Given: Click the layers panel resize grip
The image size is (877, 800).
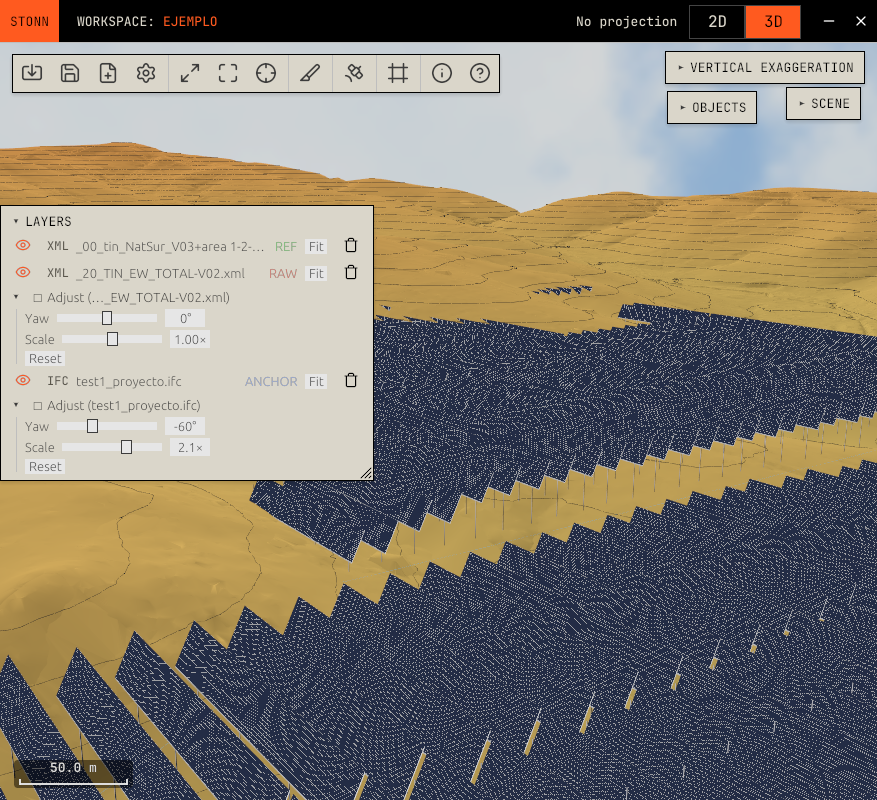Looking at the screenshot, I should (366, 473).
